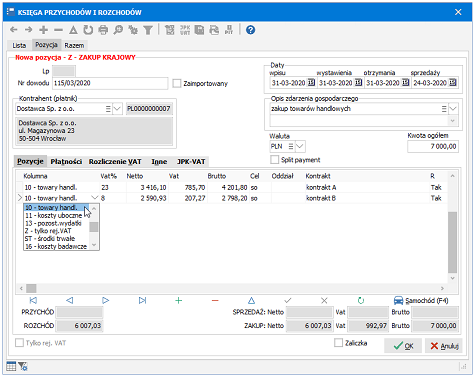Open calendar for the wystawienia date
Screen dimensions: 475x377
[358, 83]
